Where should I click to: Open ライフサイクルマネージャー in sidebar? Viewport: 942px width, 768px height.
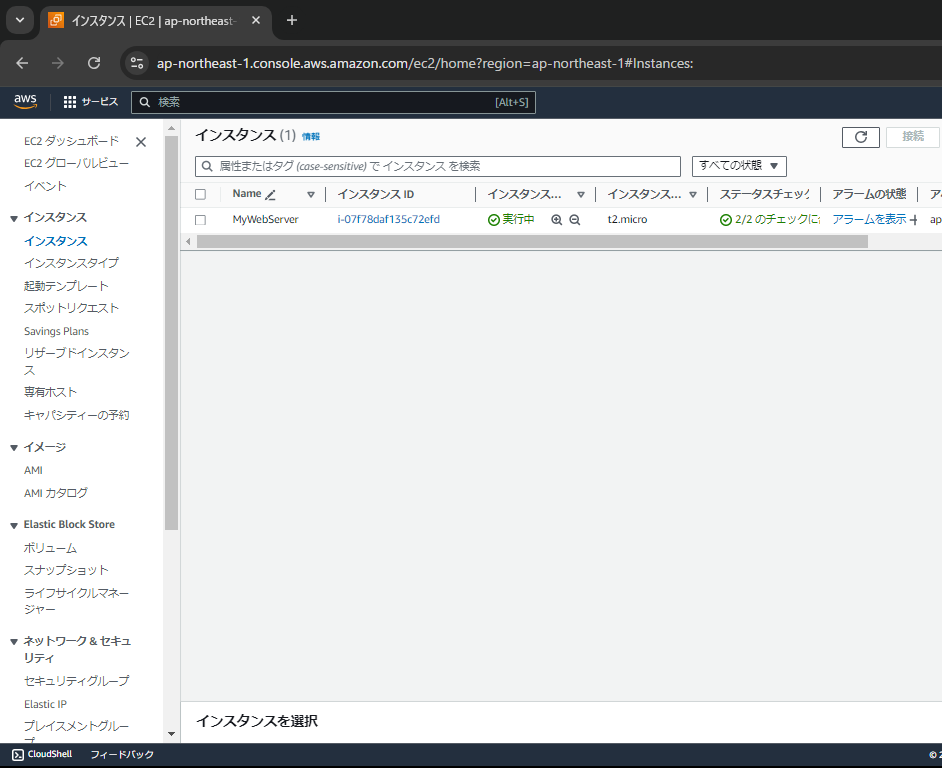(76, 601)
